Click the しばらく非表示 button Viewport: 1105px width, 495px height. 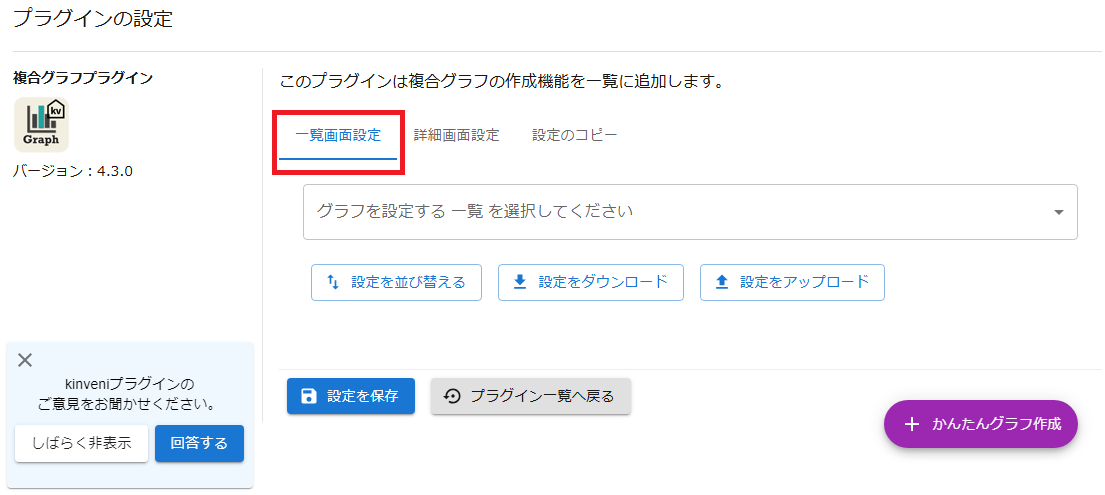tap(82, 444)
